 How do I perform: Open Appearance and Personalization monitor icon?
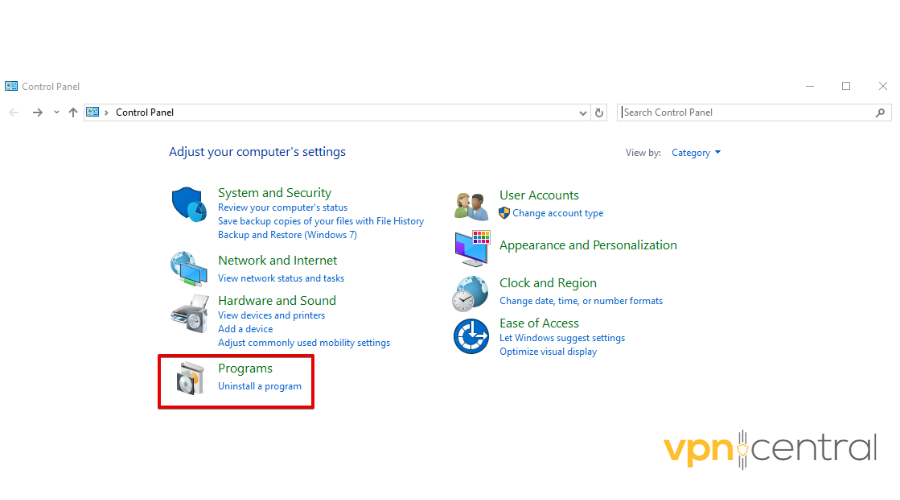pyautogui.click(x=471, y=246)
